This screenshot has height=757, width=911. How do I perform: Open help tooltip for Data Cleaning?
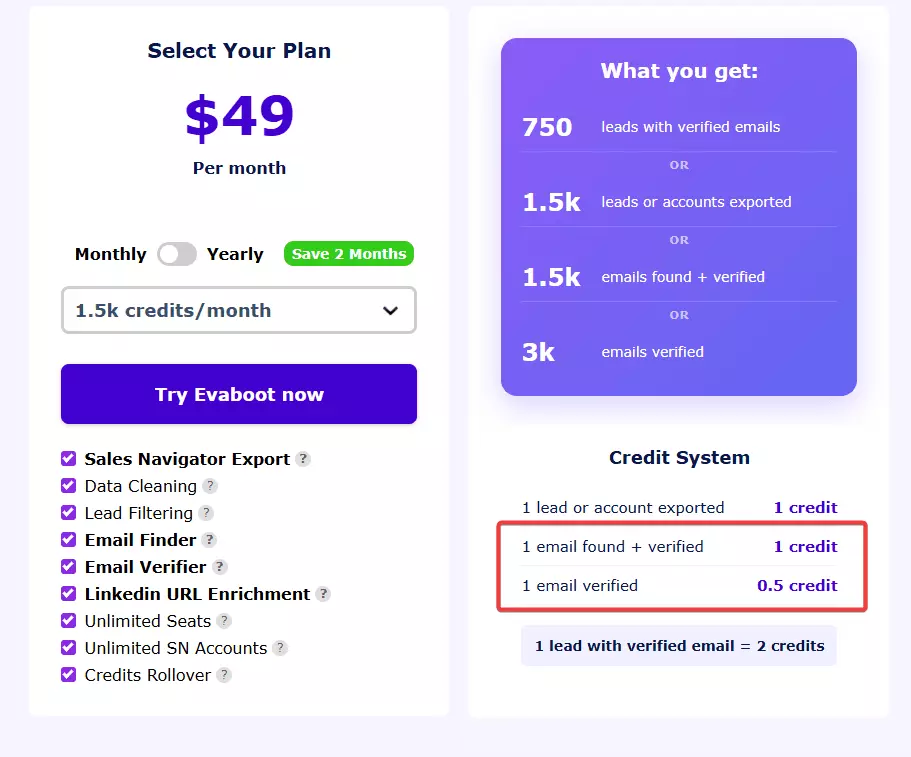[x=210, y=487]
